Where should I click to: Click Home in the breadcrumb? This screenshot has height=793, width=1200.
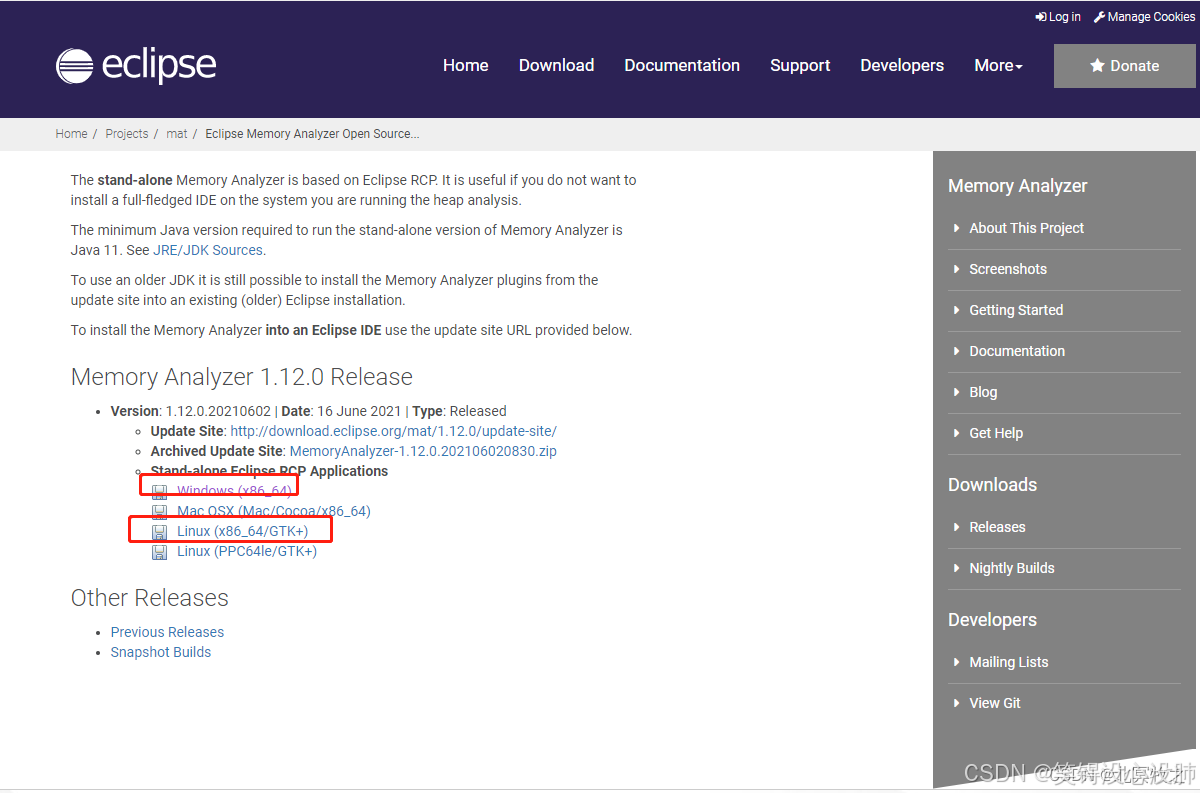coord(71,134)
